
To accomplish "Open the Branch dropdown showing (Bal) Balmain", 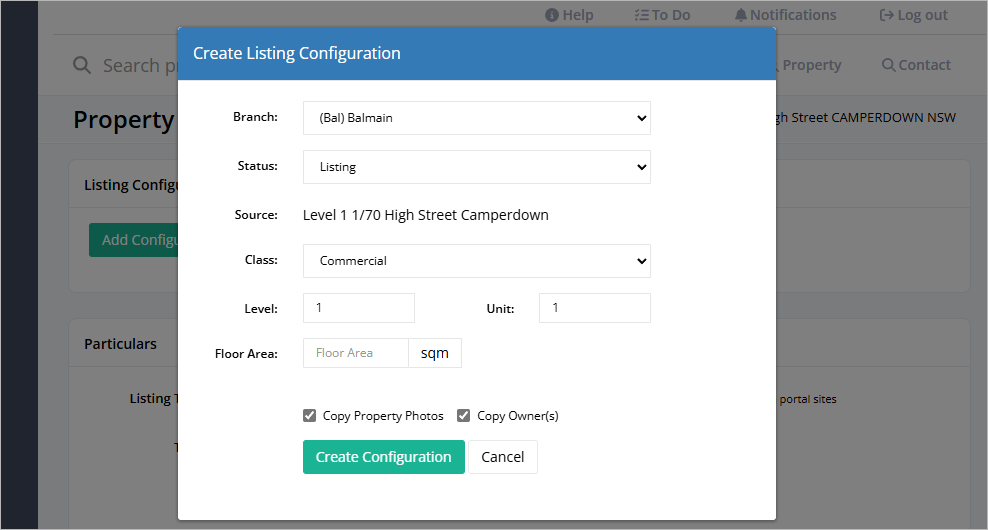I will pyautogui.click(x=476, y=118).
